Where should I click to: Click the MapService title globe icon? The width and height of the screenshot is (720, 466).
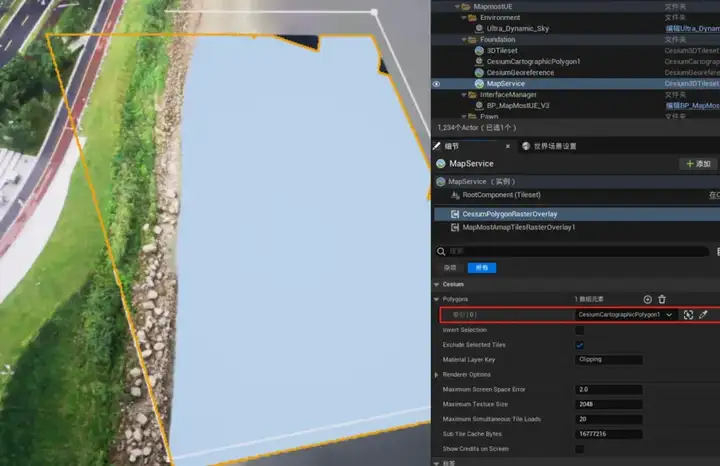pos(441,163)
